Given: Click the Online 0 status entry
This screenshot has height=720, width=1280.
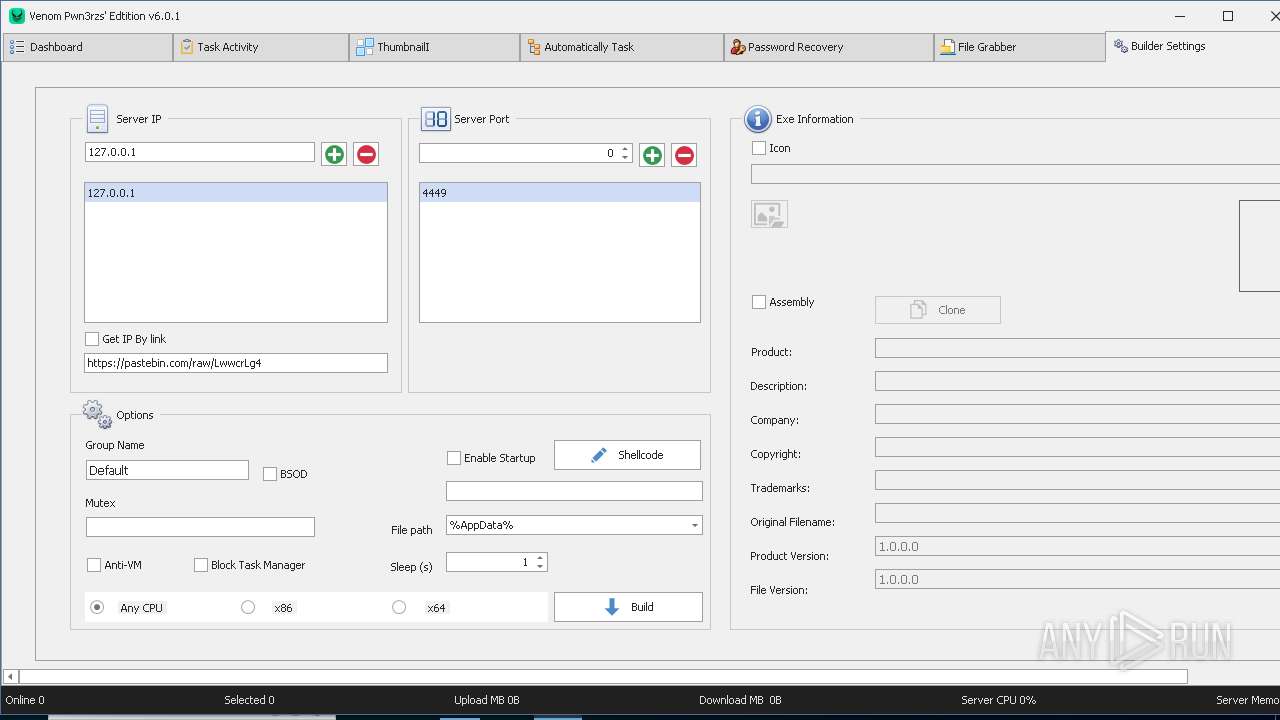Looking at the screenshot, I should pyautogui.click(x=25, y=700).
